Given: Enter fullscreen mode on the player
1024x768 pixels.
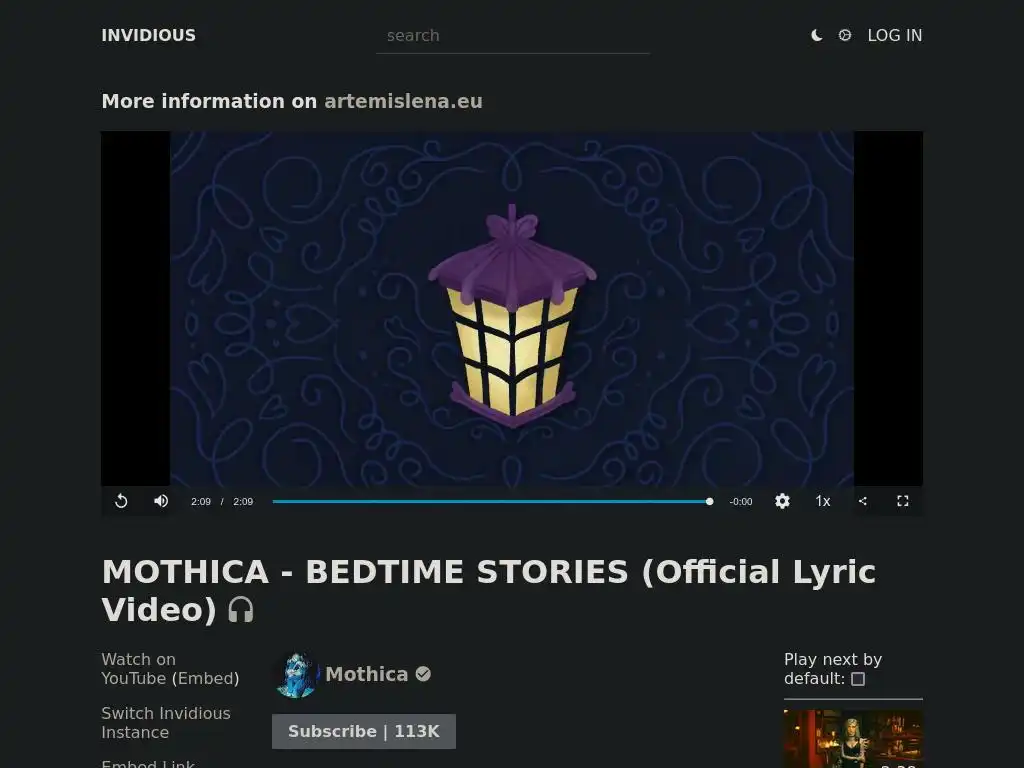Looking at the screenshot, I should click(903, 501).
